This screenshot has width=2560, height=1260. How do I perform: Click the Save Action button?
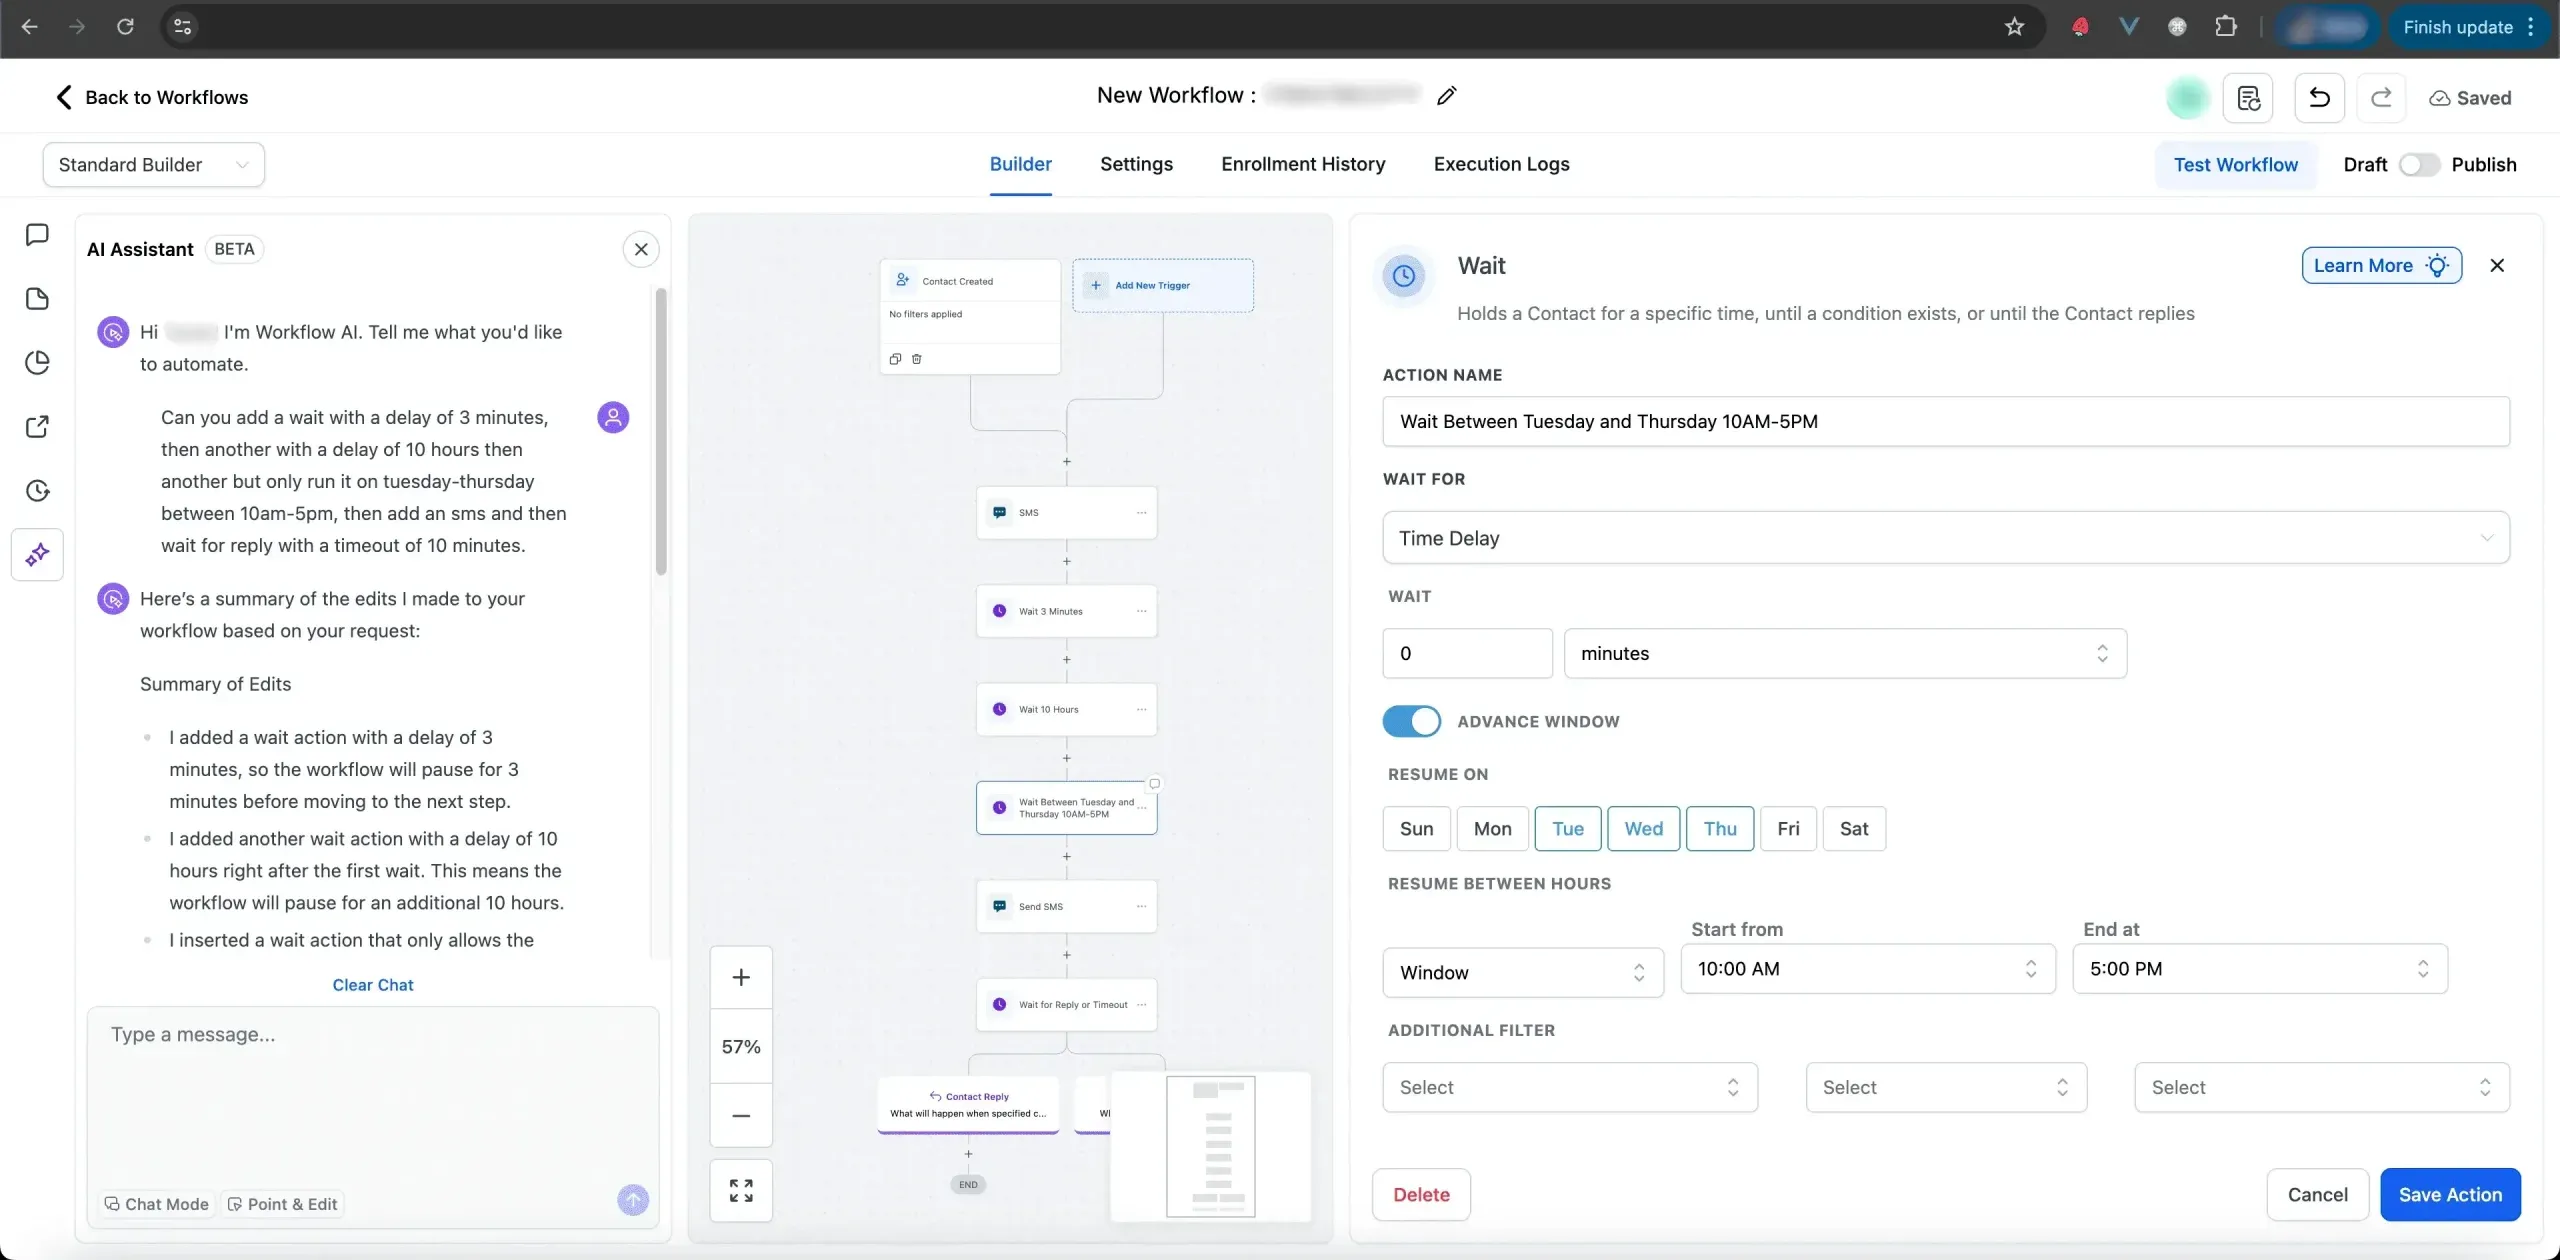[x=2450, y=1194]
